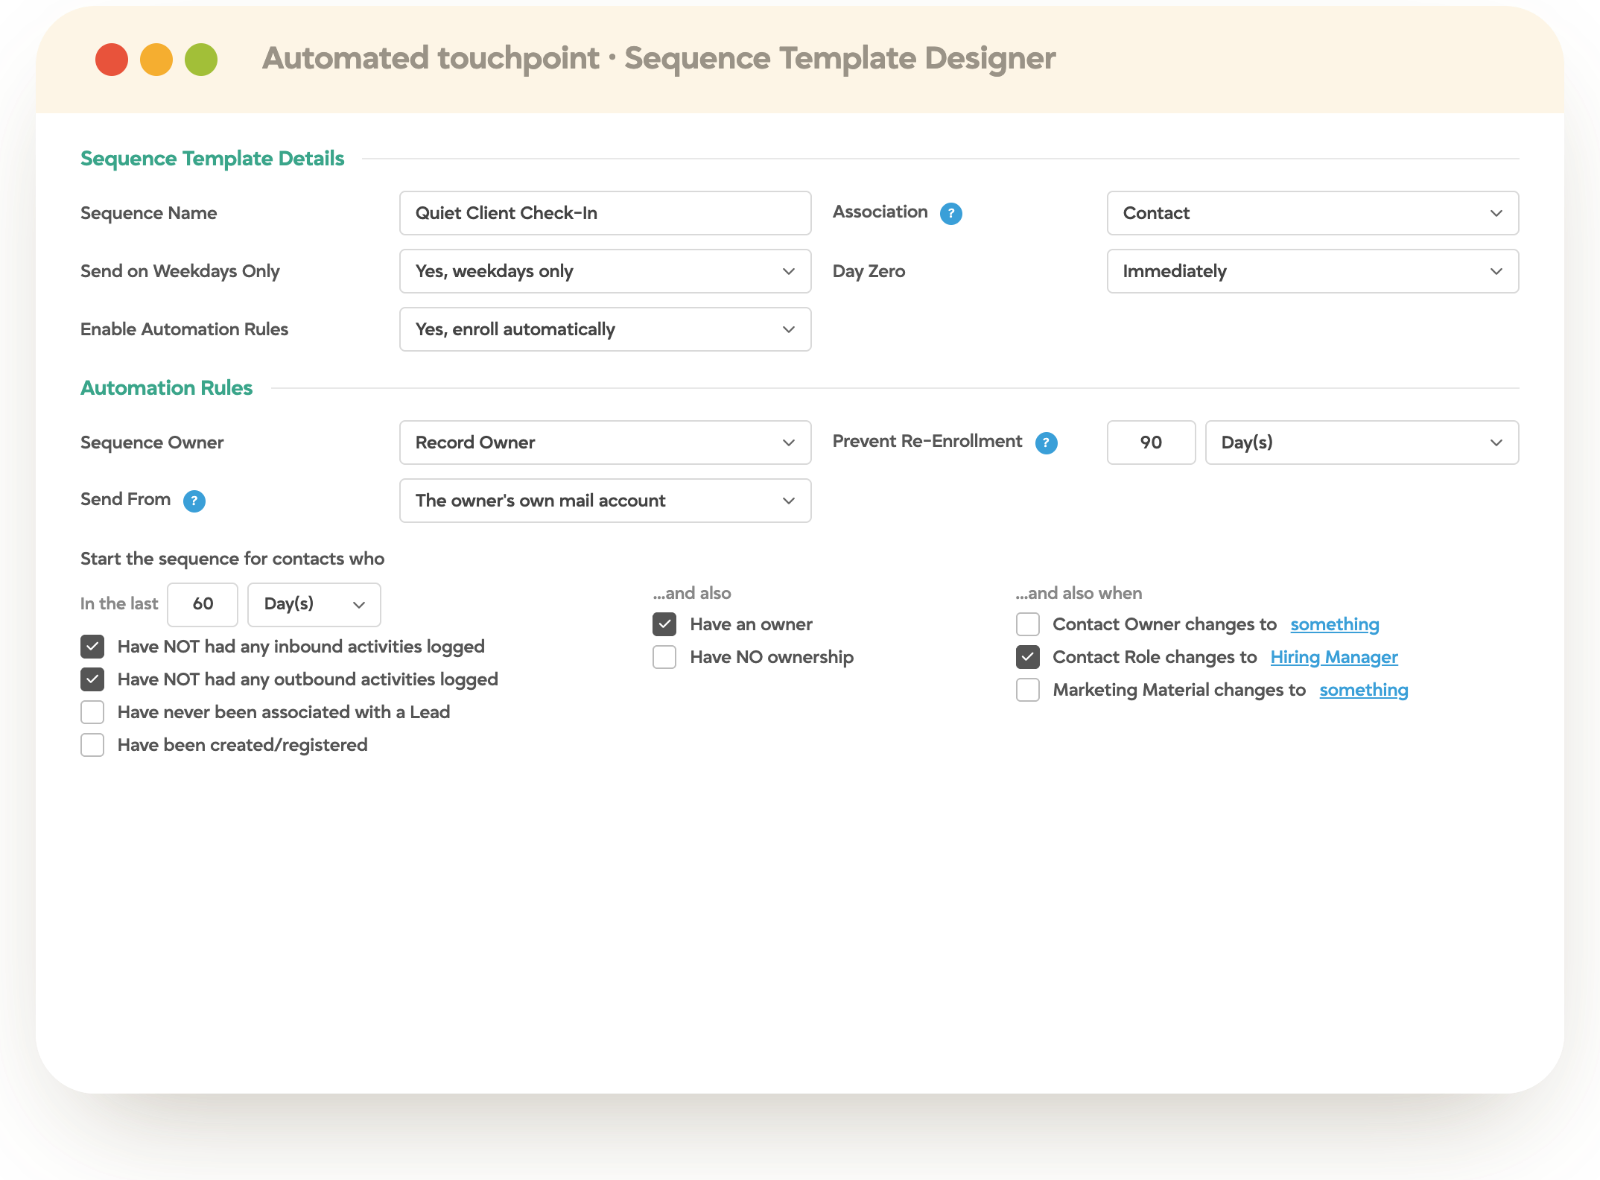
Task: Open the Sequence Owner dropdown
Action: click(605, 442)
